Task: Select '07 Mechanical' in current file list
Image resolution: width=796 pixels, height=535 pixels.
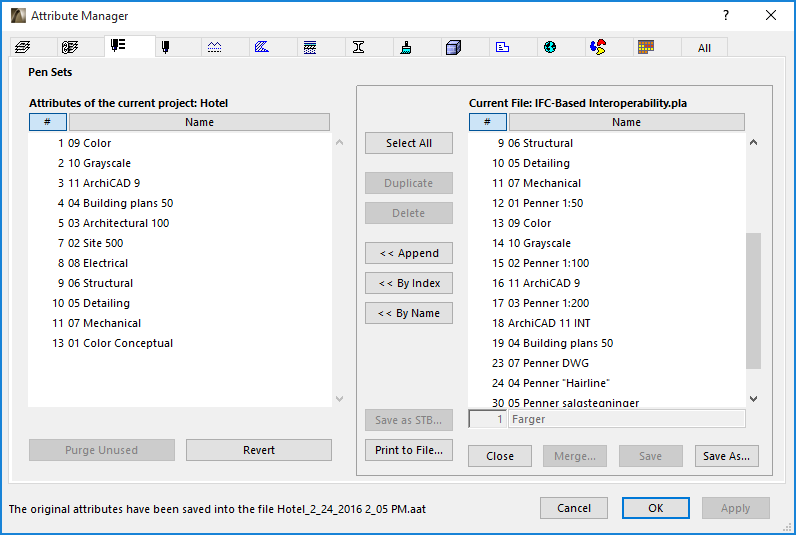Action: click(607, 183)
